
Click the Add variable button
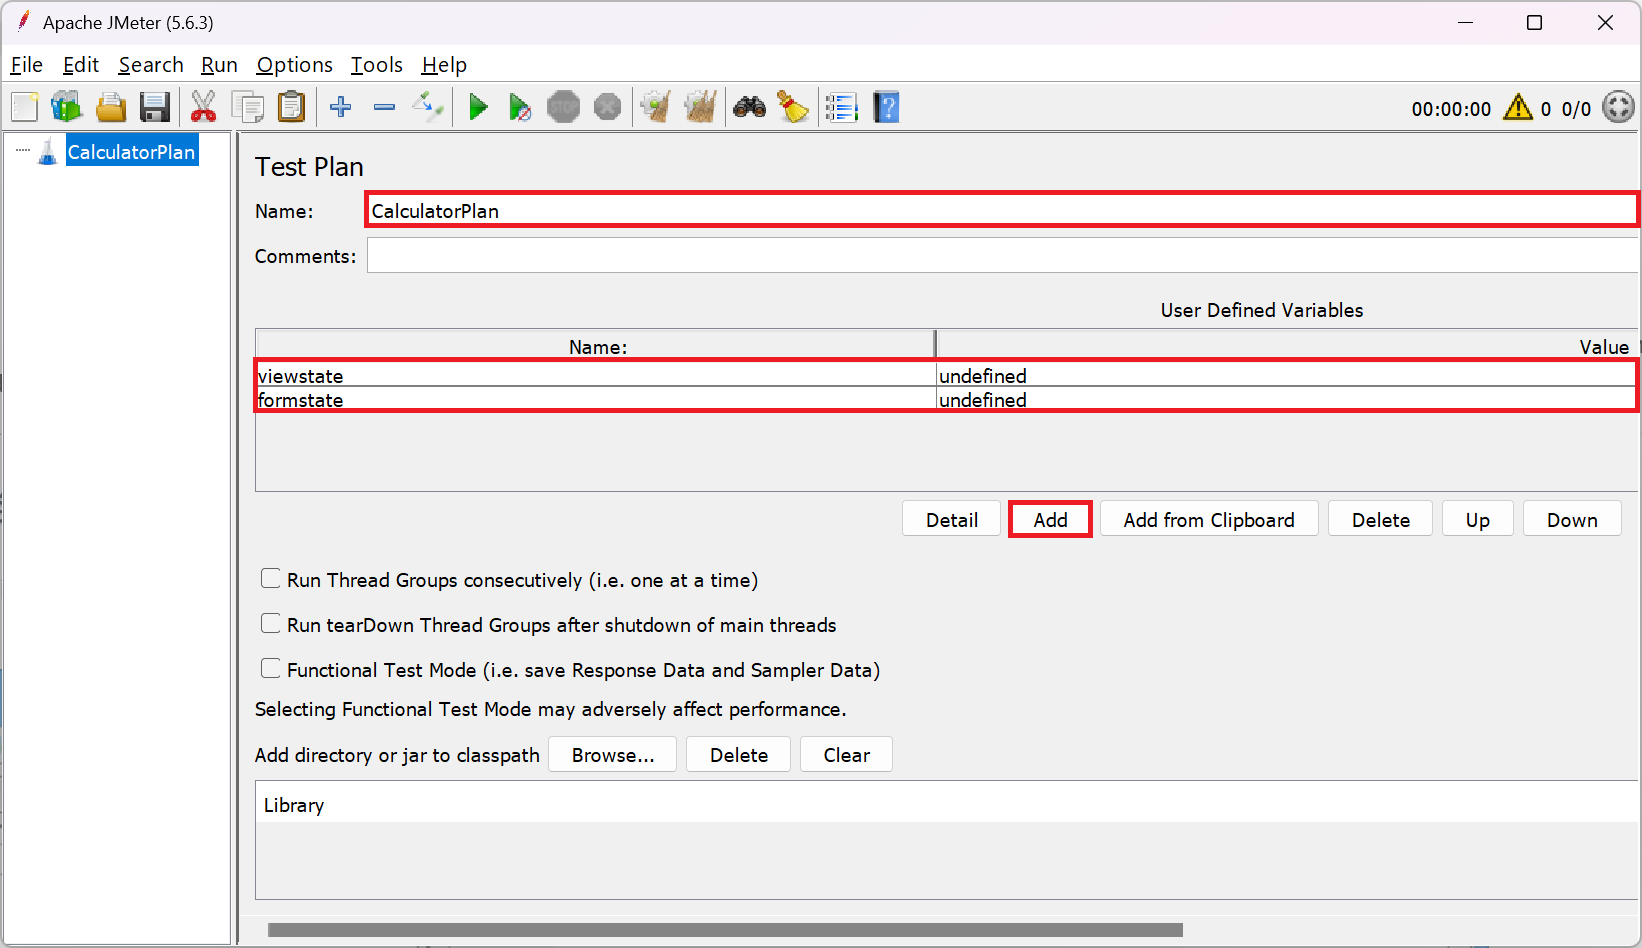[x=1050, y=520]
